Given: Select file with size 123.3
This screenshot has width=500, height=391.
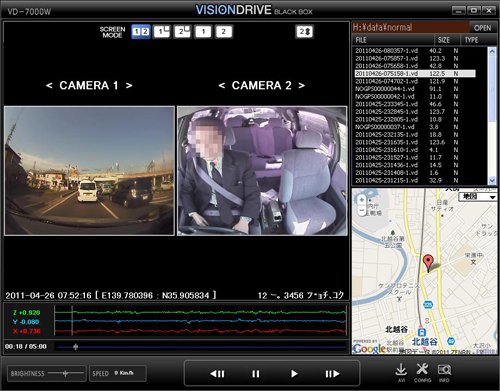Looking at the screenshot, I should tap(415, 58).
